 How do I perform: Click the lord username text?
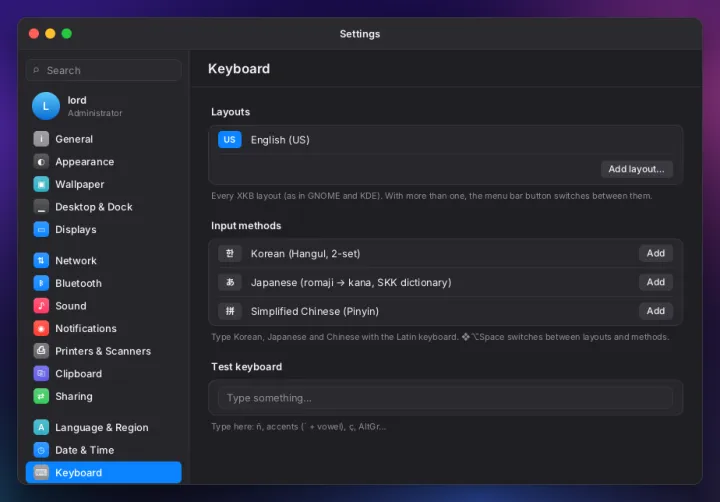77,100
